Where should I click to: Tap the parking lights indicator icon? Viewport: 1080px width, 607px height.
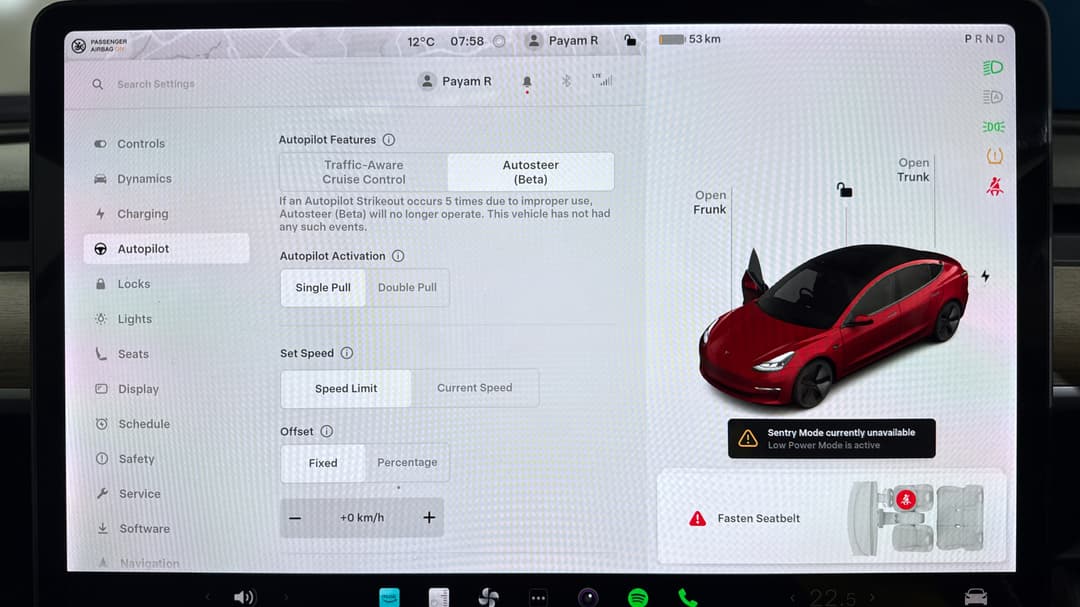coord(993,127)
